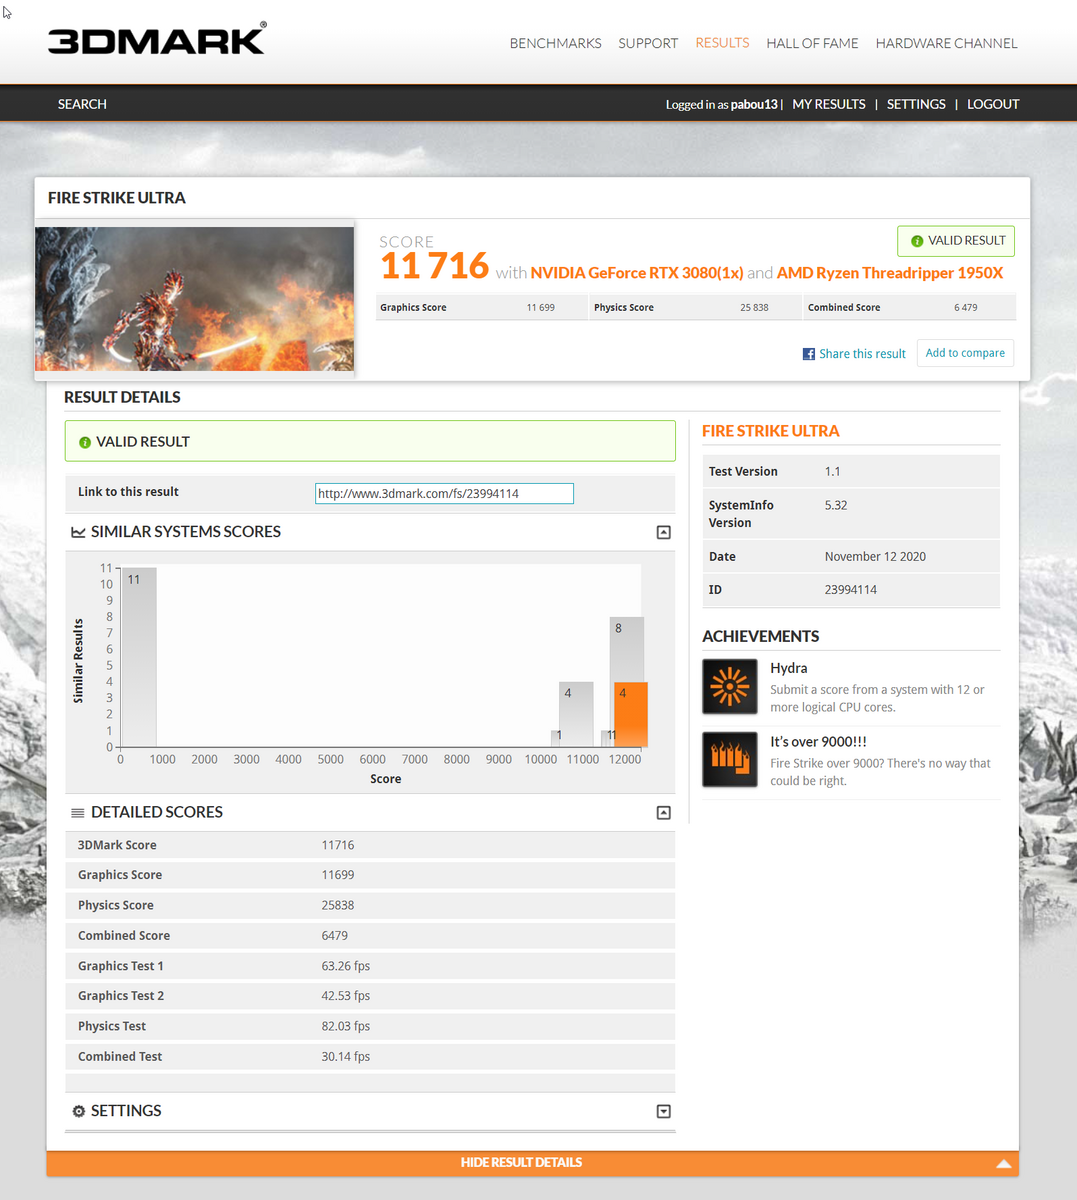
Task: Click the tall chart bar labeled 11
Action: point(139,657)
